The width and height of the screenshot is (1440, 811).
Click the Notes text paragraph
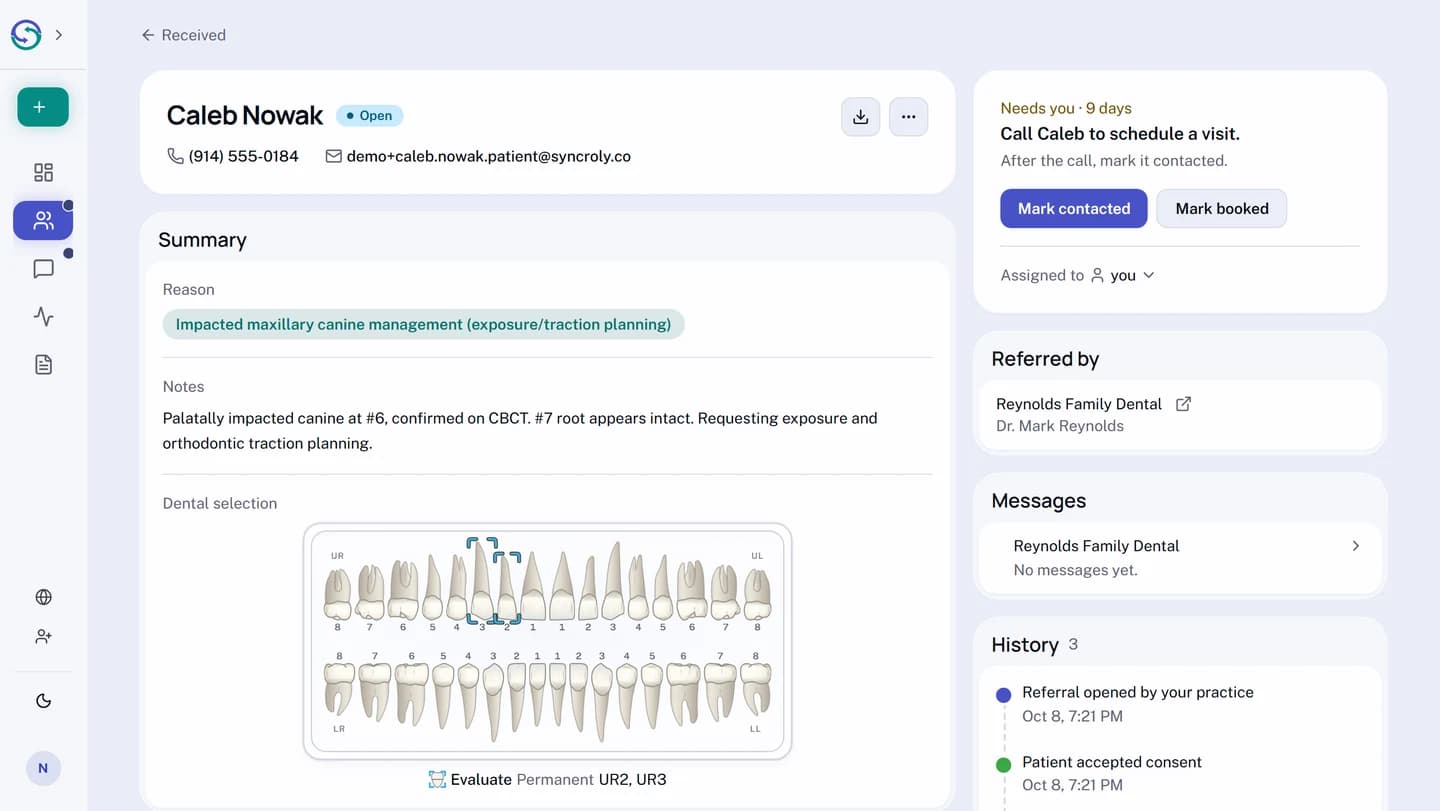(x=520, y=431)
